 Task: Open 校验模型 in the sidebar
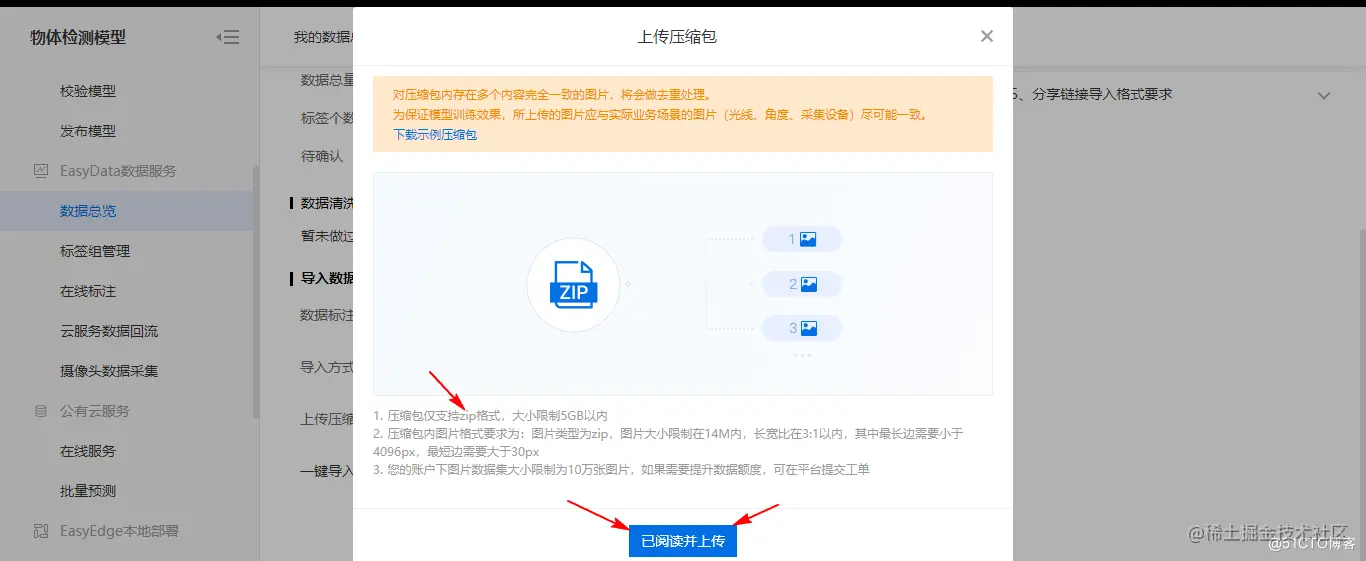[88, 91]
